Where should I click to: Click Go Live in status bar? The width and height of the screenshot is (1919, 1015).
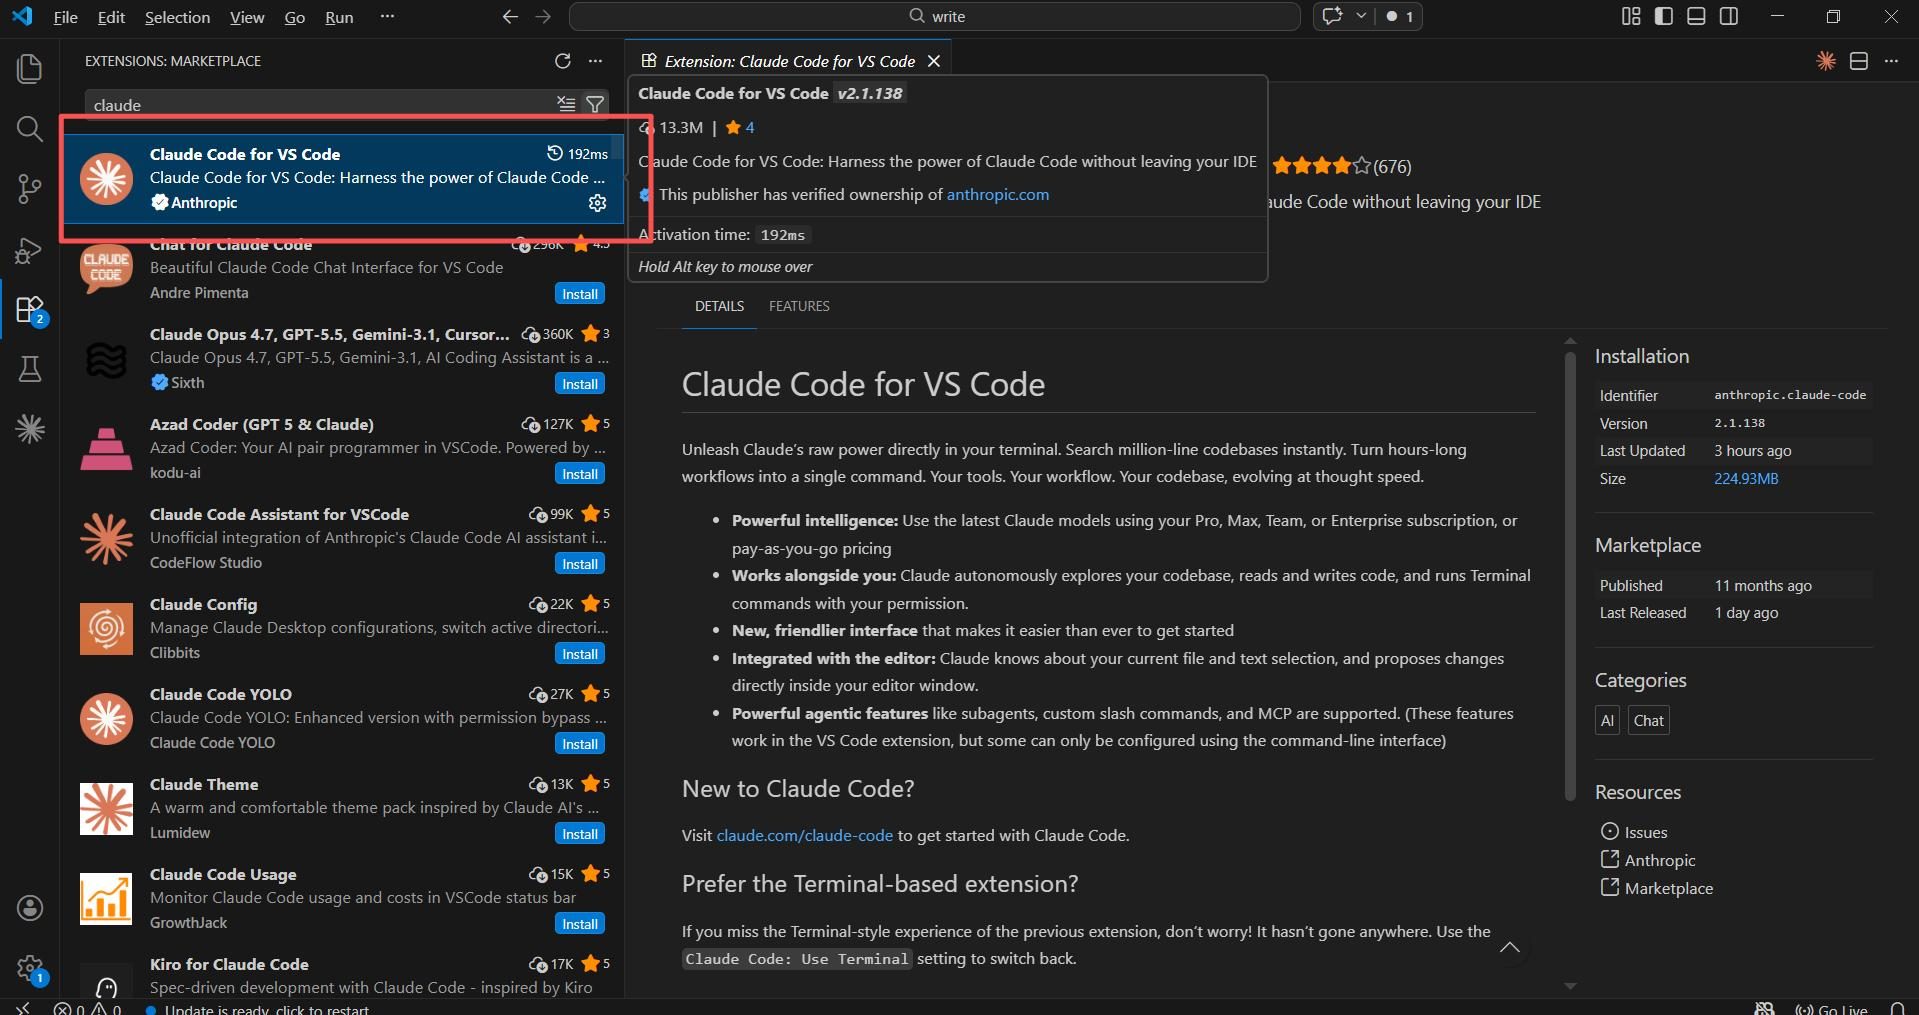tap(1832, 1008)
